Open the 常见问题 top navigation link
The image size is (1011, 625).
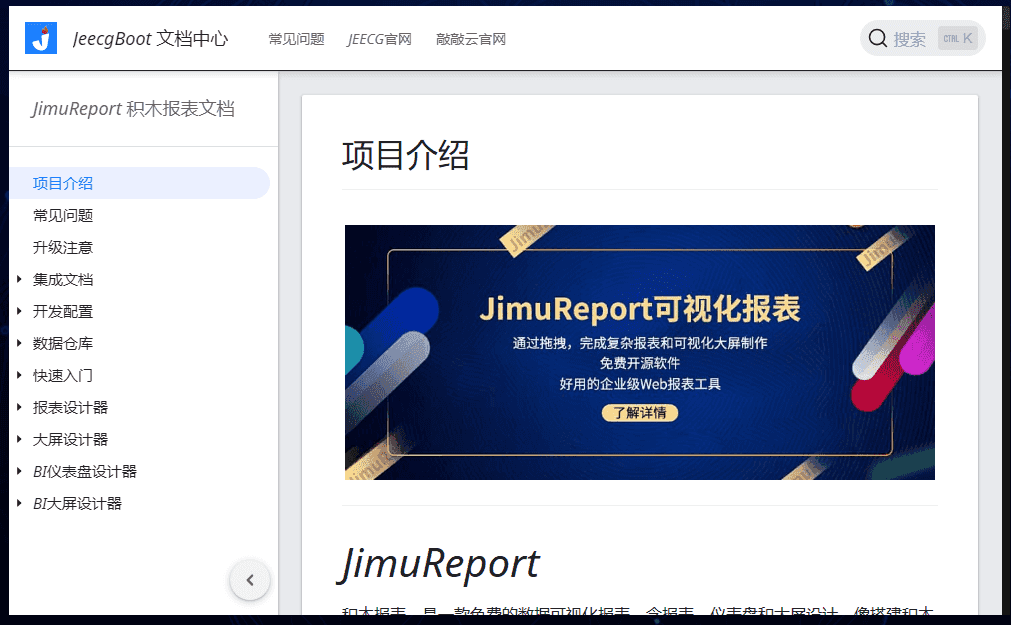[297, 39]
